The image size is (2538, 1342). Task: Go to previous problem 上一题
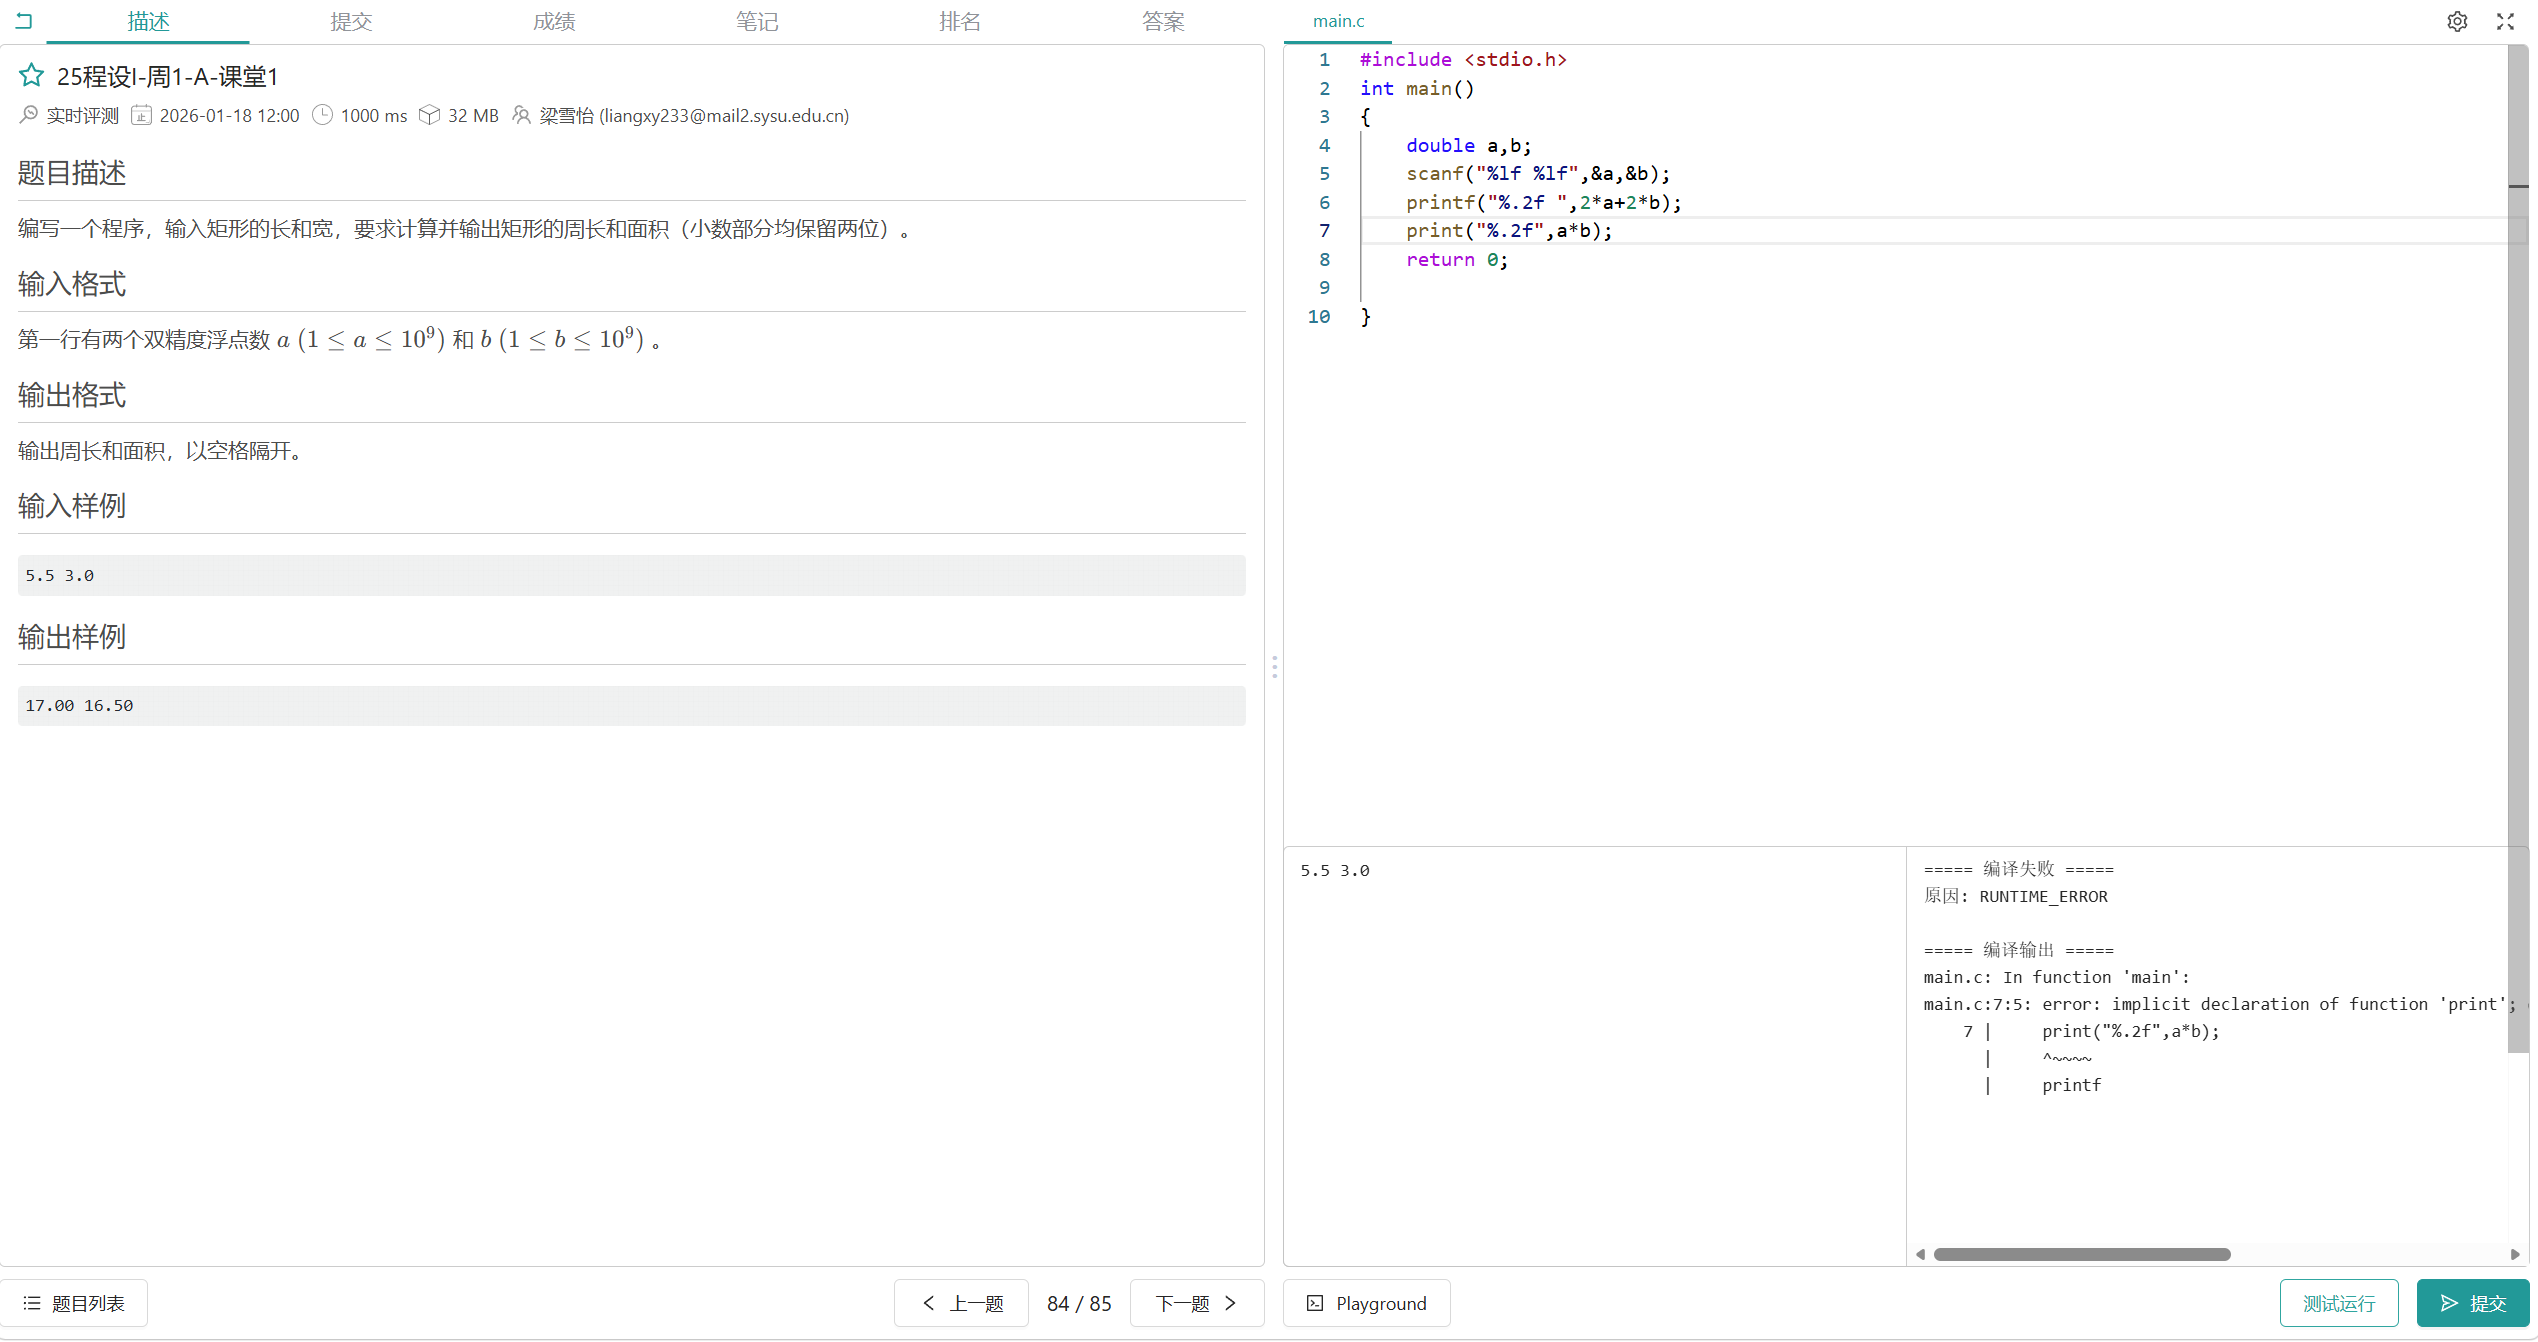961,1303
